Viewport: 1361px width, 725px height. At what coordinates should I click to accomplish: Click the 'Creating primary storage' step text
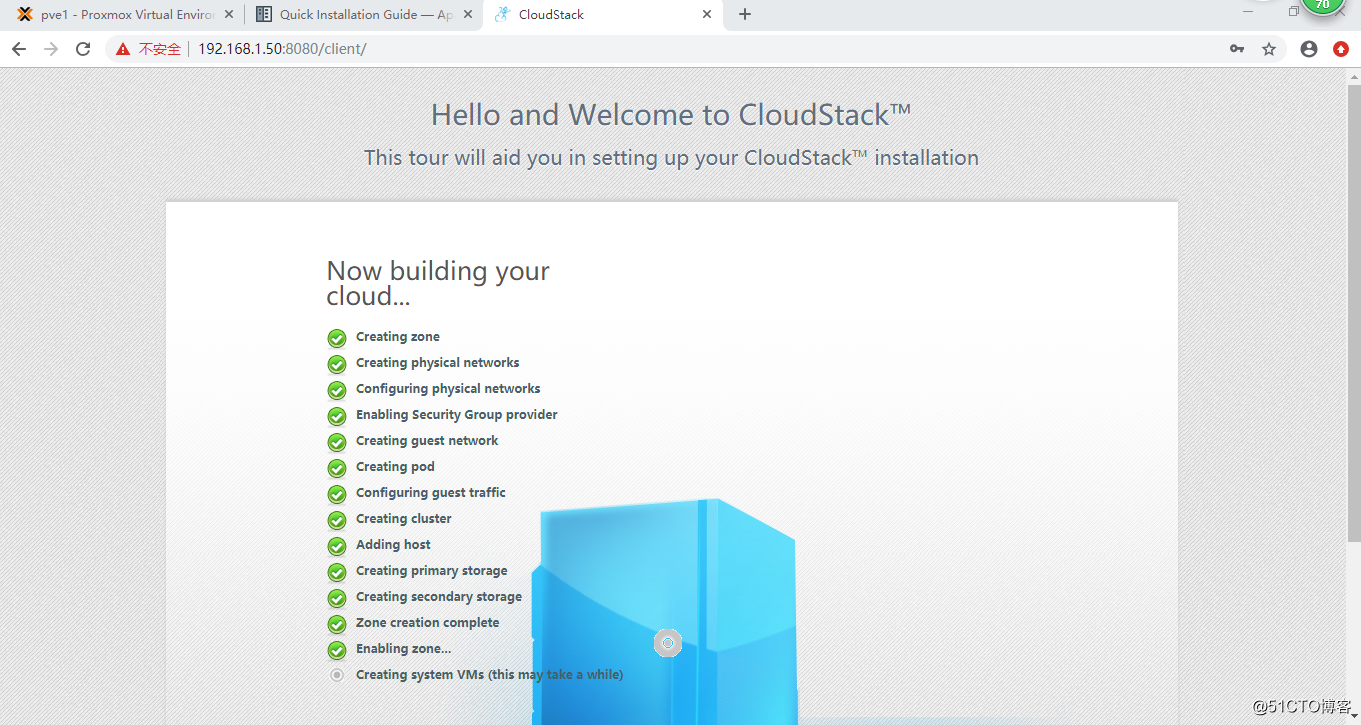click(432, 571)
